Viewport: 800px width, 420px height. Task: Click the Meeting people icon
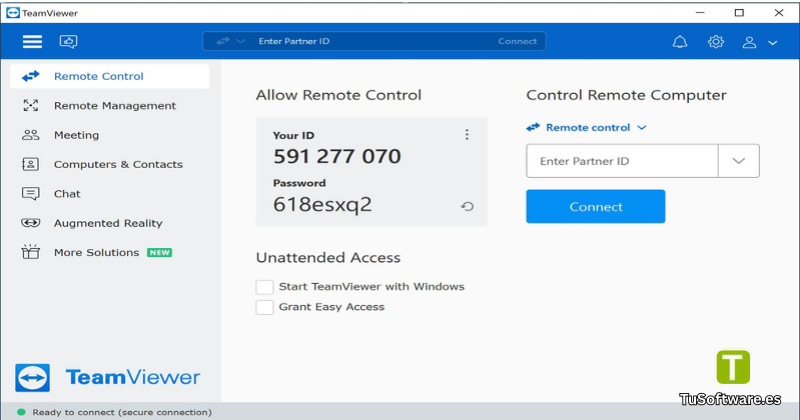coord(31,135)
